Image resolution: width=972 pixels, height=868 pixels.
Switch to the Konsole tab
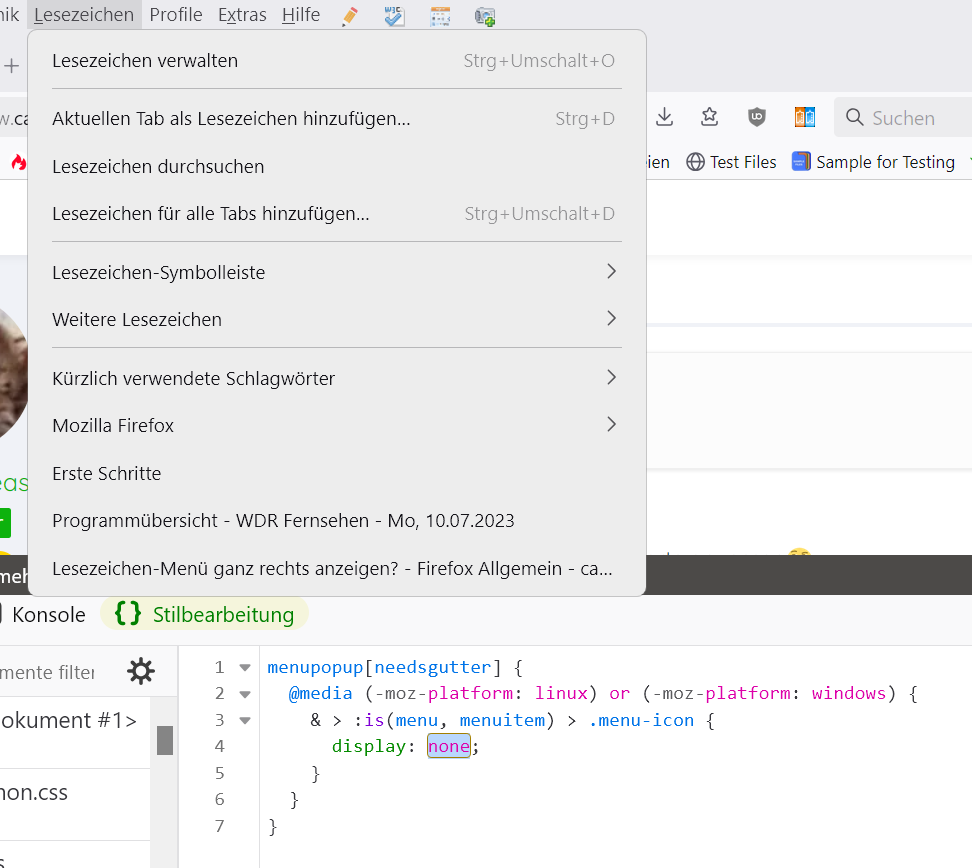pos(48,614)
